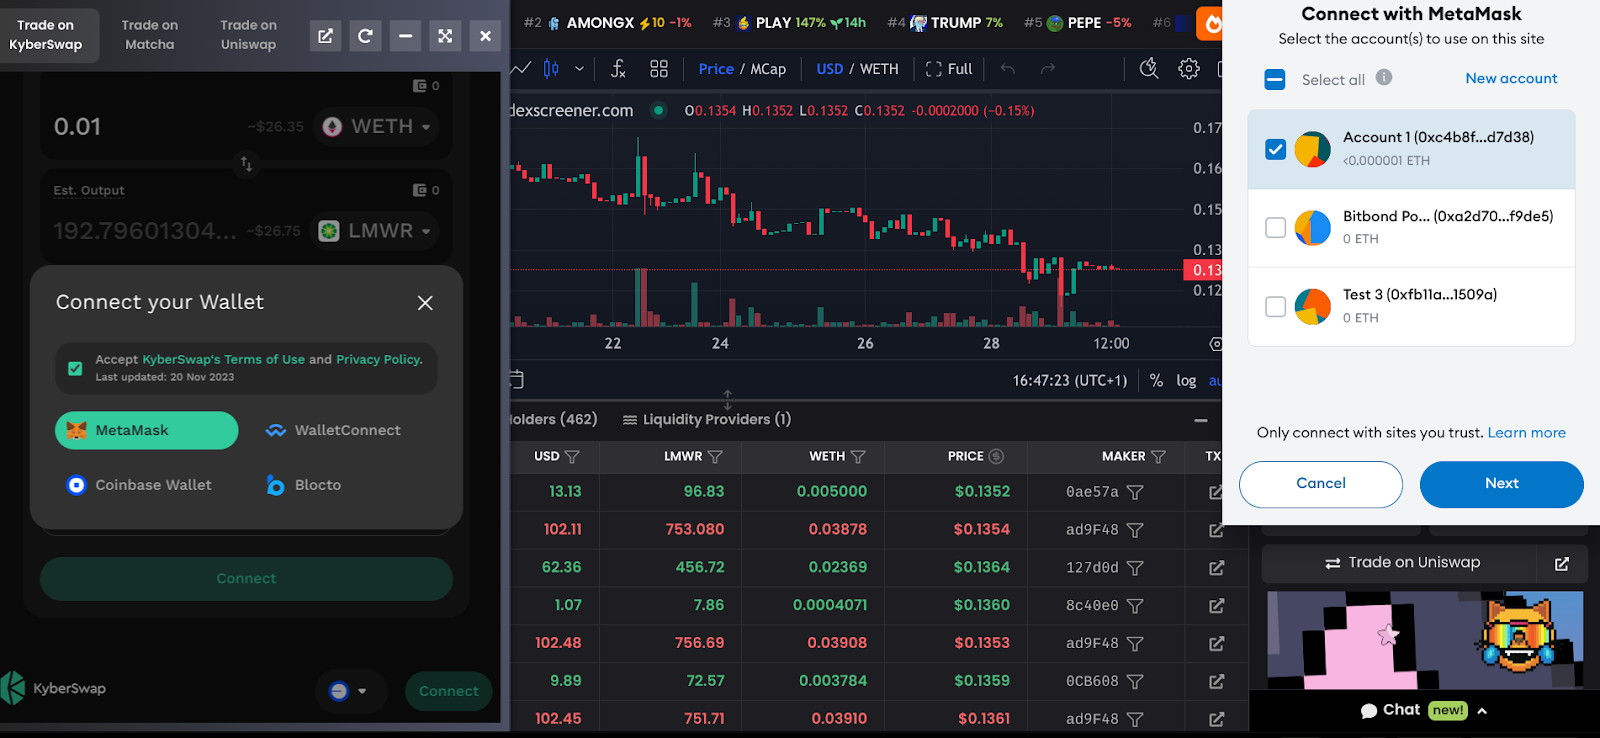Switch to Trade on Matcha tab
Viewport: 1600px width, 738px height.
point(150,35)
